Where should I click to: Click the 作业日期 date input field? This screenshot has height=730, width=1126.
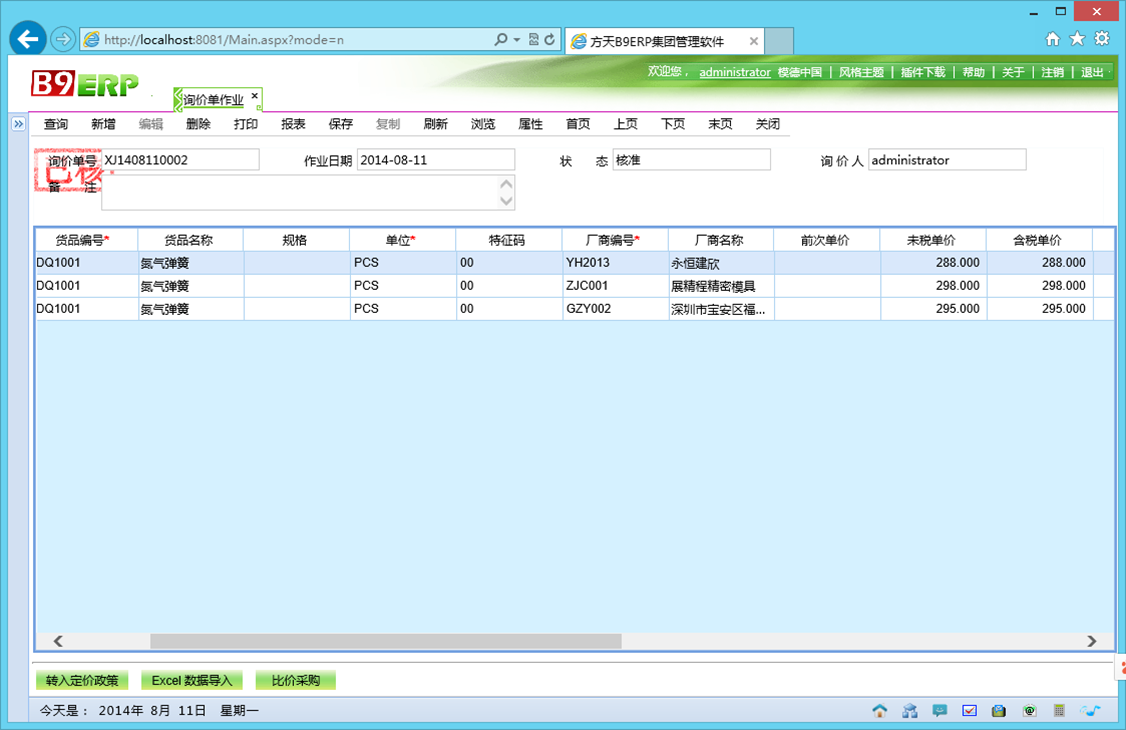click(x=435, y=160)
